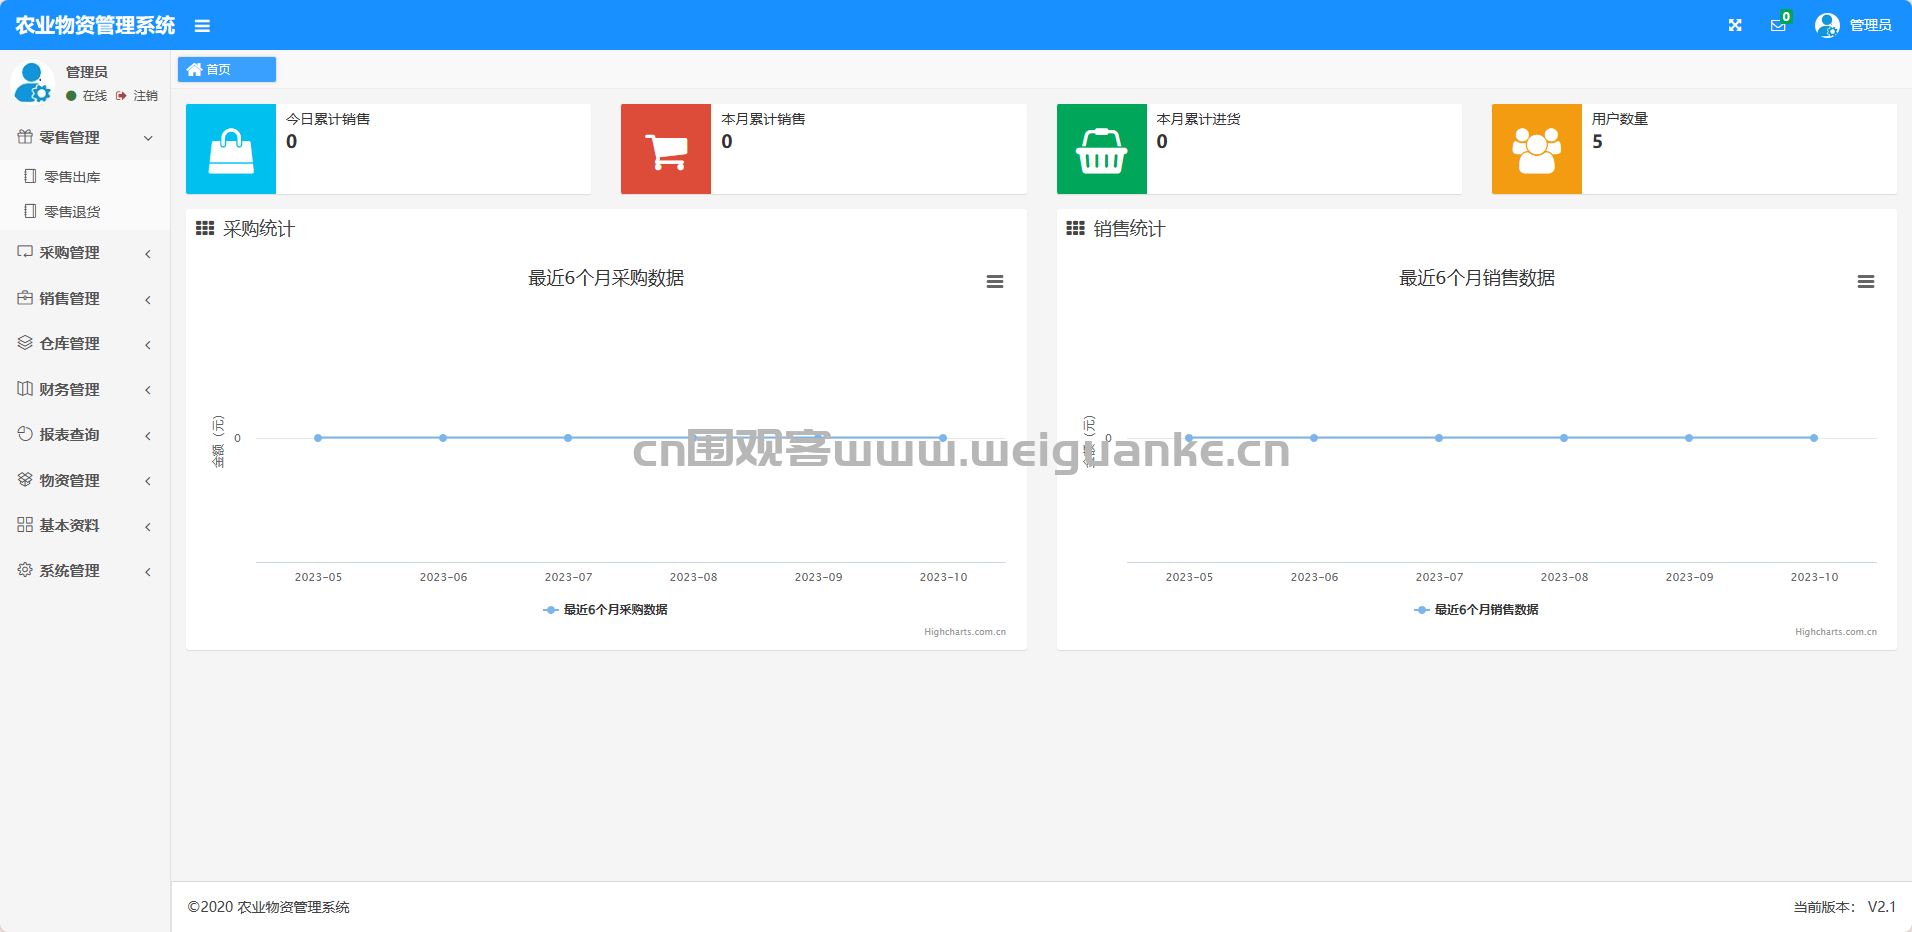
Task: Click the 2023-08 label on purchase chart
Action: 693,577
